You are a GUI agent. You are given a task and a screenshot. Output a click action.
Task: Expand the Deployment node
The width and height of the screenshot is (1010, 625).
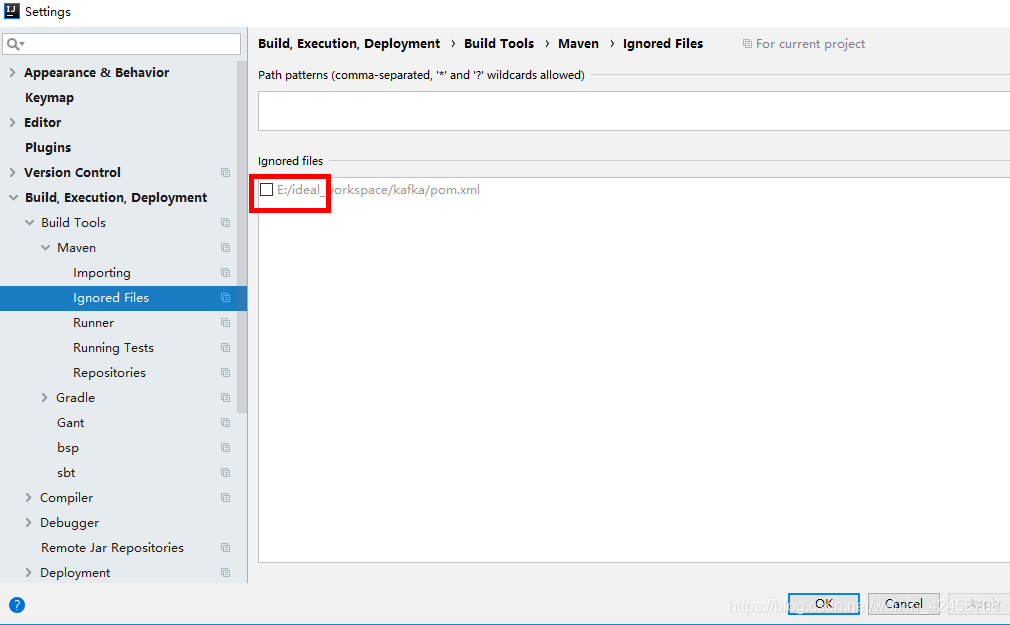[x=28, y=573]
